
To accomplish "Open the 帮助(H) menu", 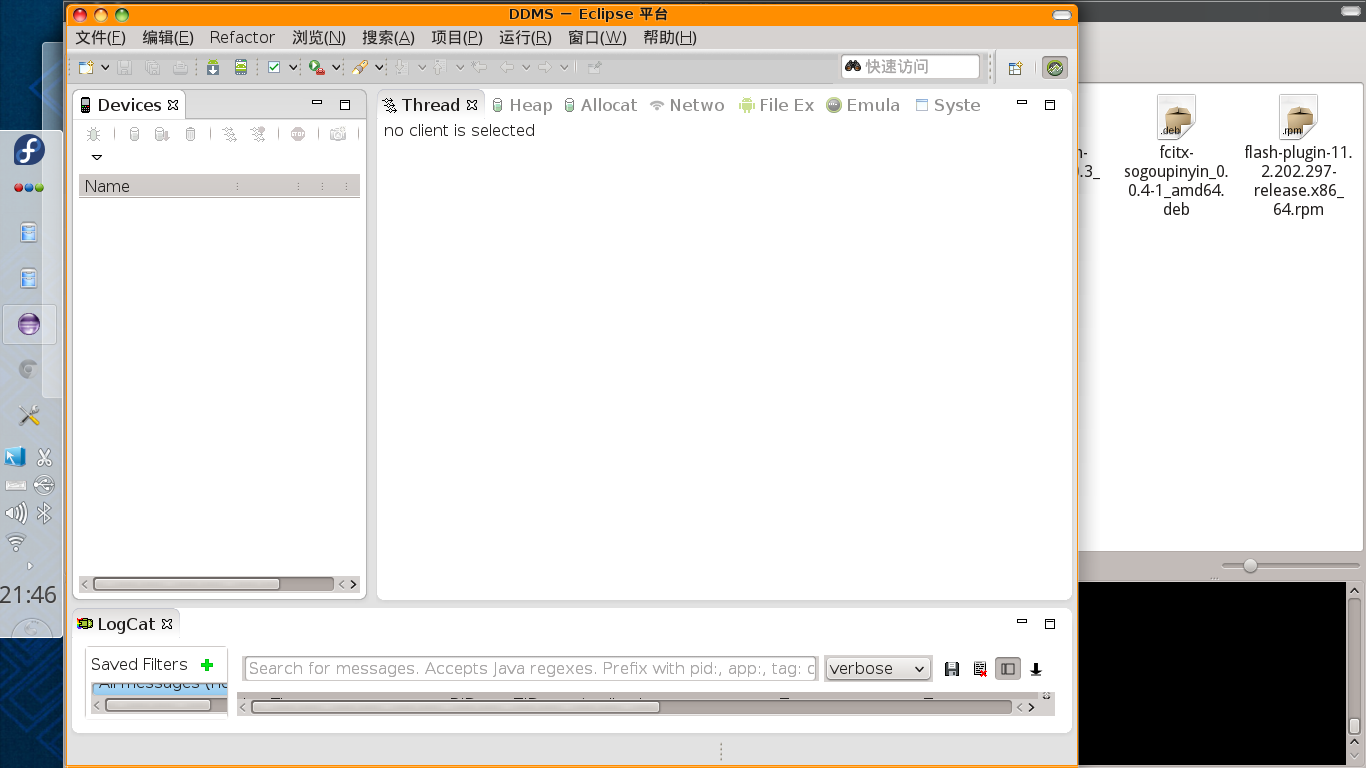I will 670,38.
